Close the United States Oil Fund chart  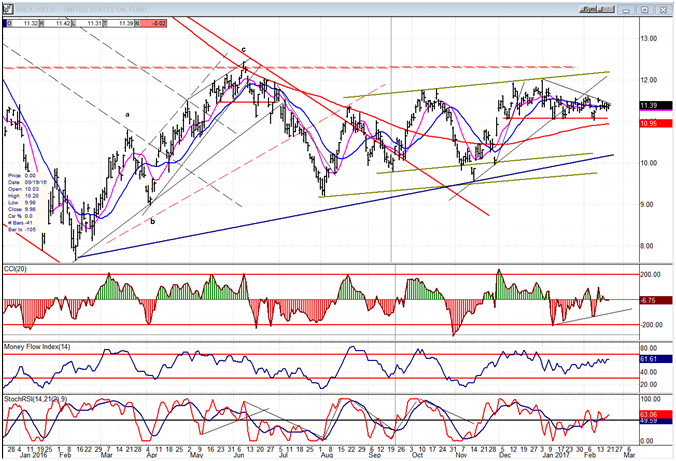663,9
